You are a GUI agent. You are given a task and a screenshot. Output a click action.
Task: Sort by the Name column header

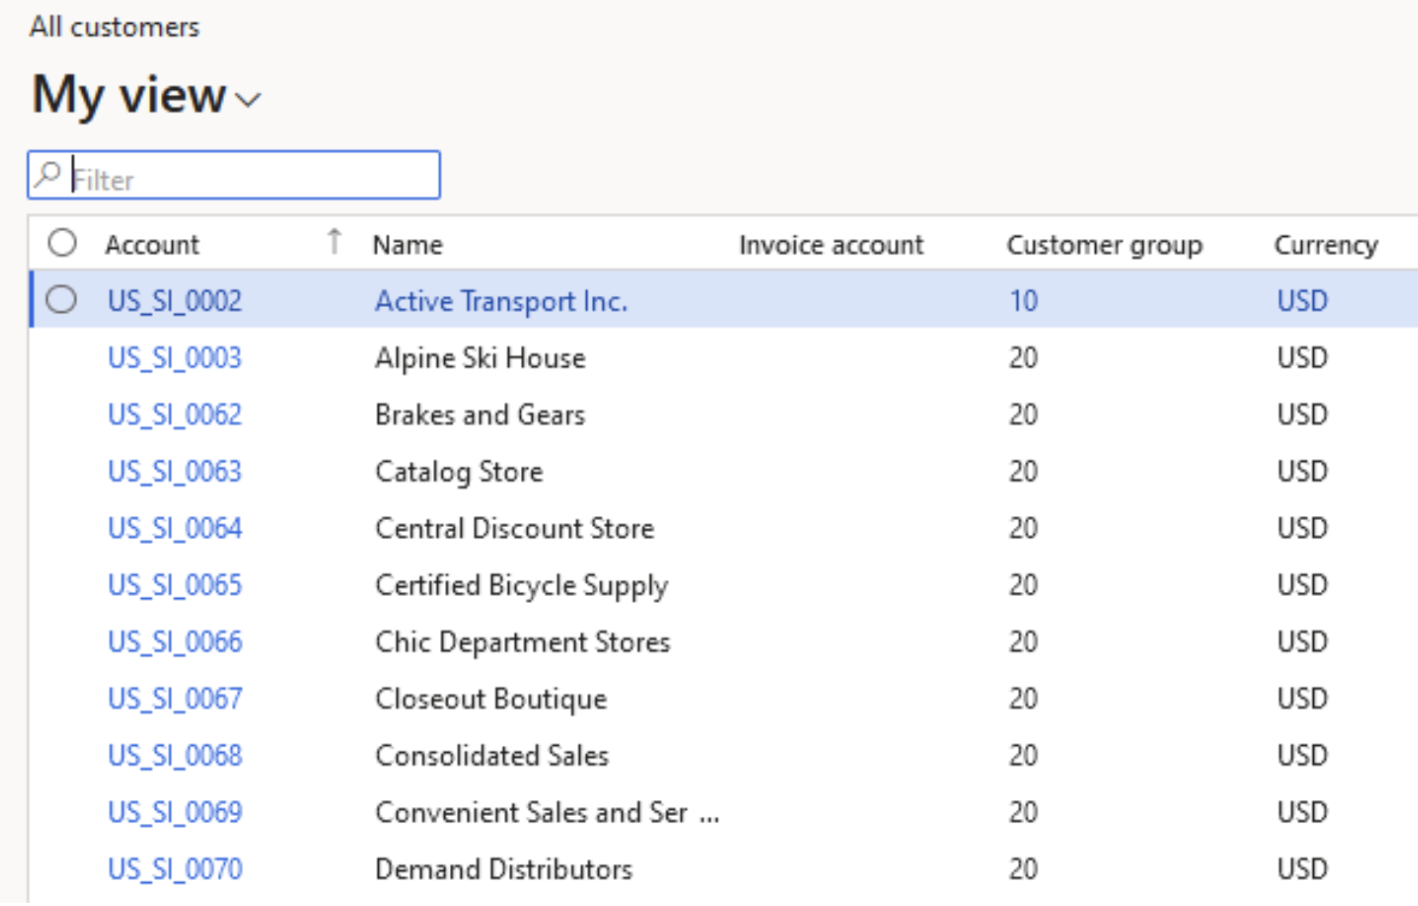(408, 245)
